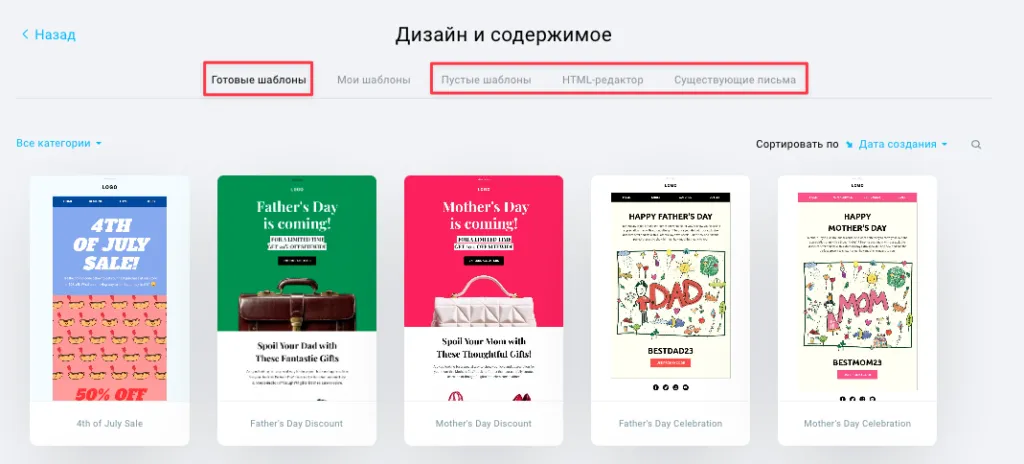Select the Пустые шаблоны tab
The image size is (1024, 464).
coord(486,80)
